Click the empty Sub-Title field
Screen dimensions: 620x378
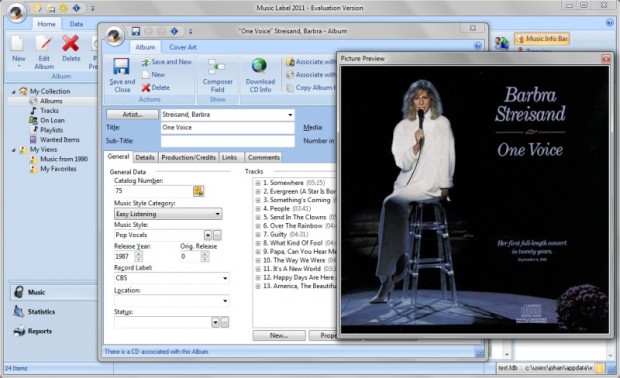click(x=228, y=141)
